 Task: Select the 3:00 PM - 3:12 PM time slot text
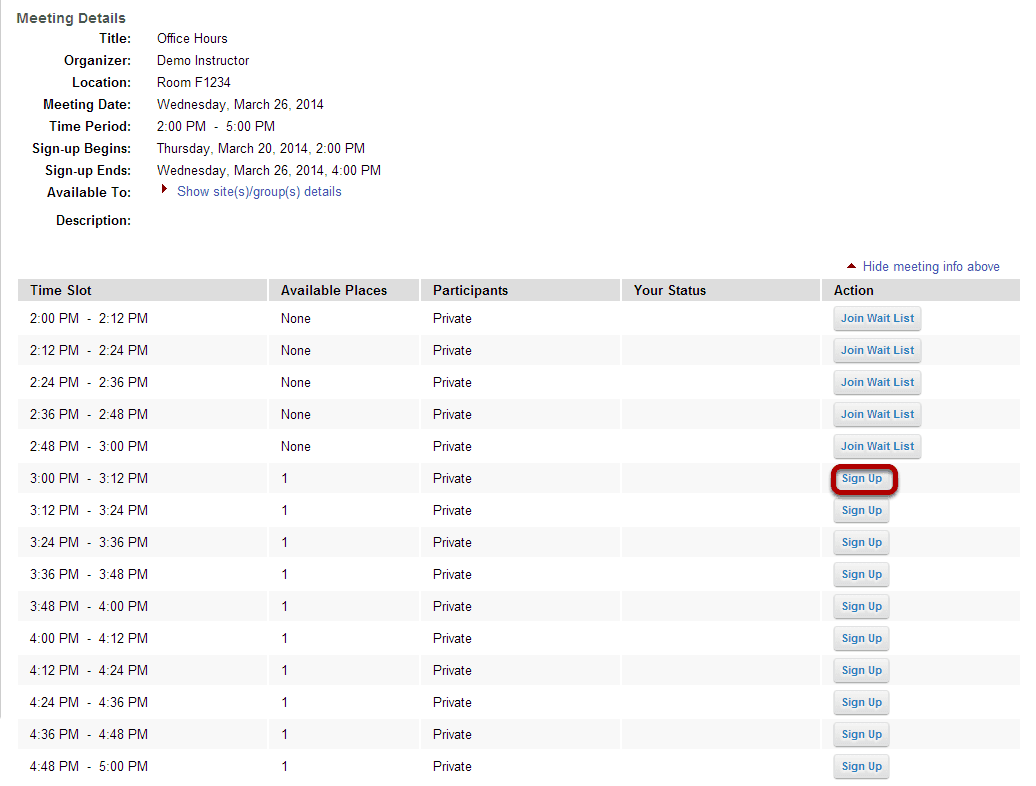tap(89, 478)
